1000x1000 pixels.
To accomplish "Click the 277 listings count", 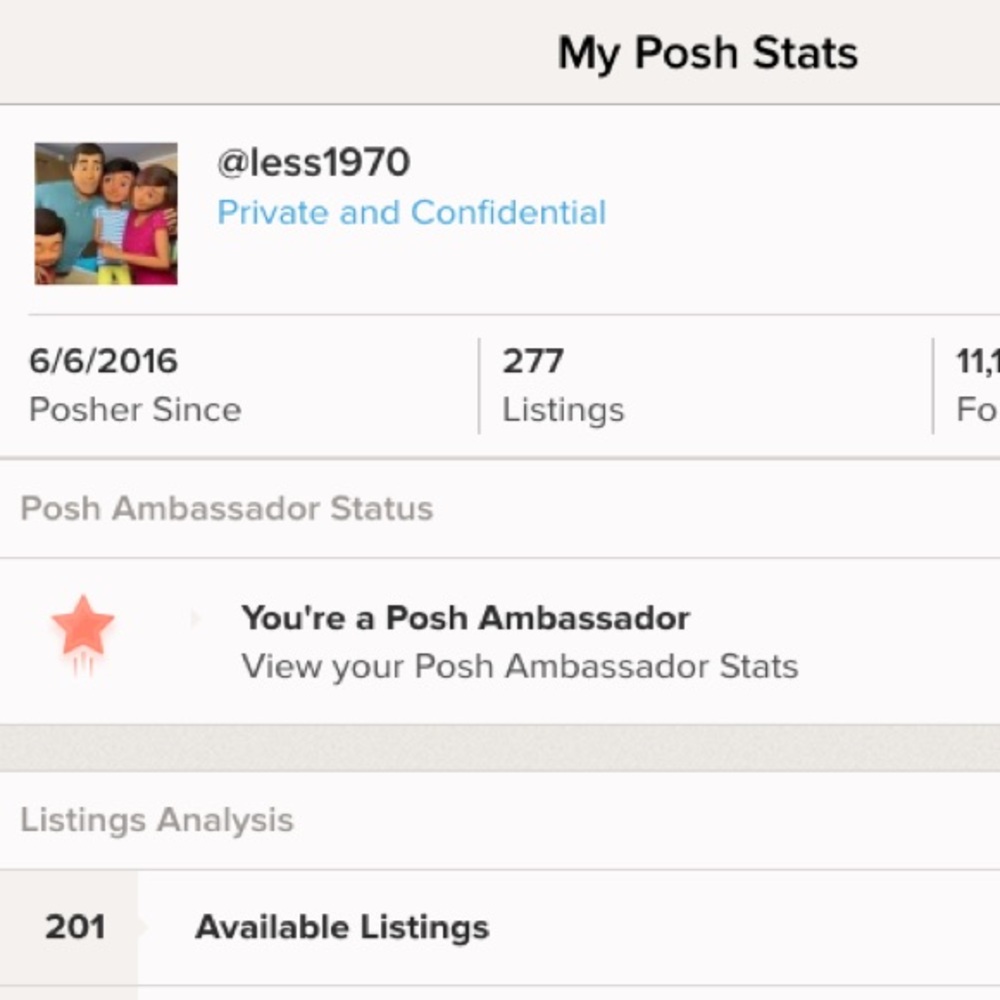I will [533, 361].
